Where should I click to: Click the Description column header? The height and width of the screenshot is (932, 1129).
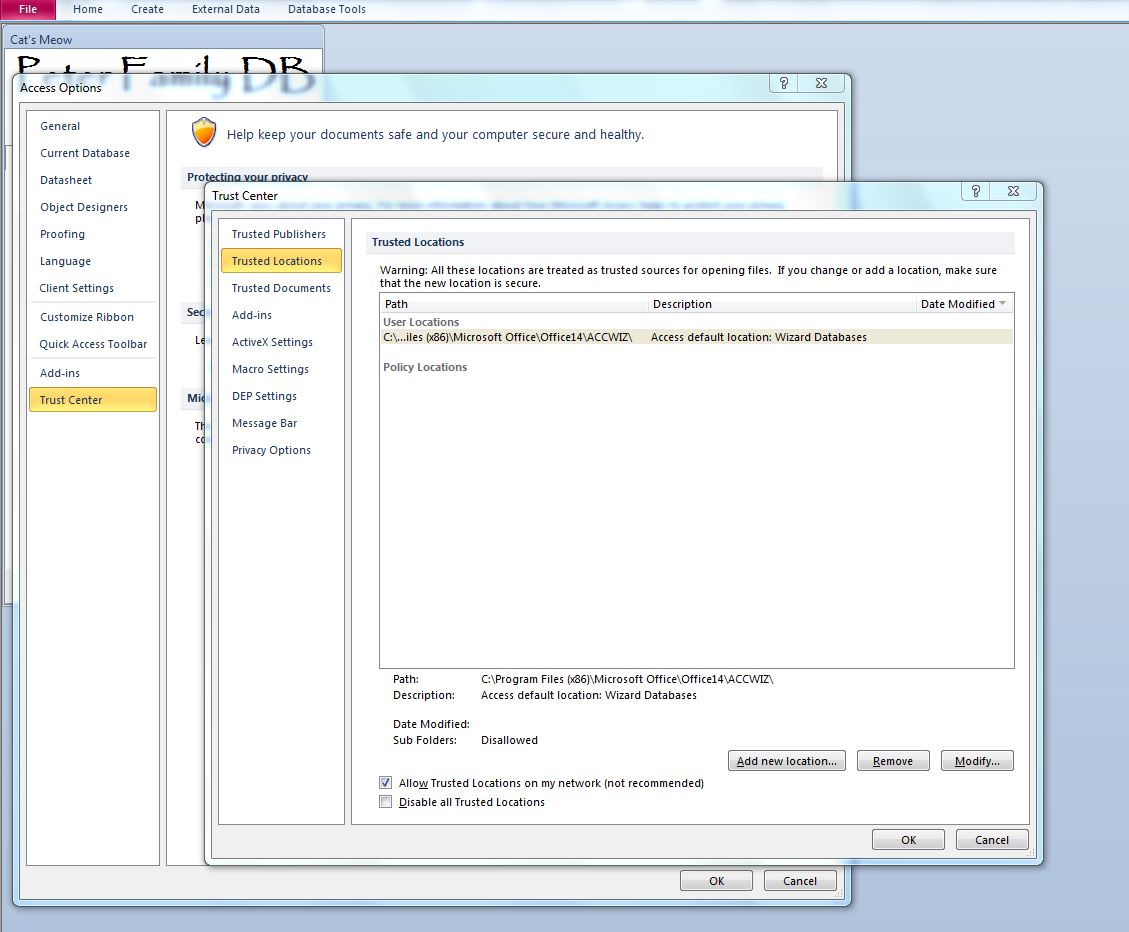coord(782,304)
